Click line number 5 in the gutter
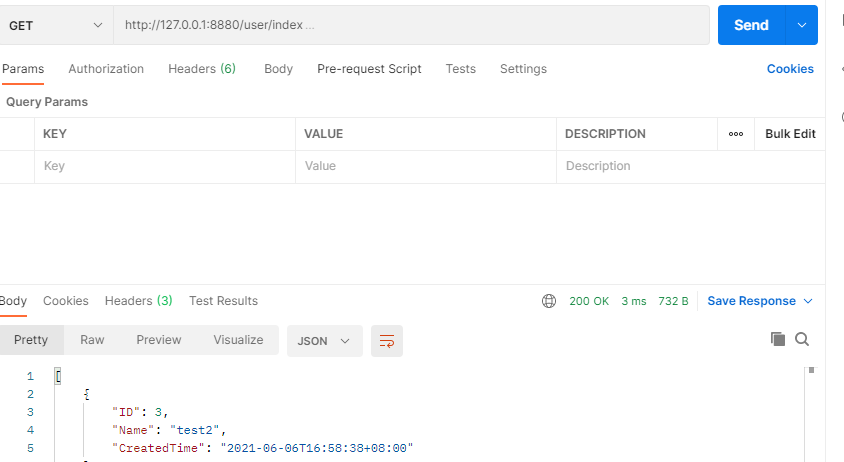 coord(30,448)
